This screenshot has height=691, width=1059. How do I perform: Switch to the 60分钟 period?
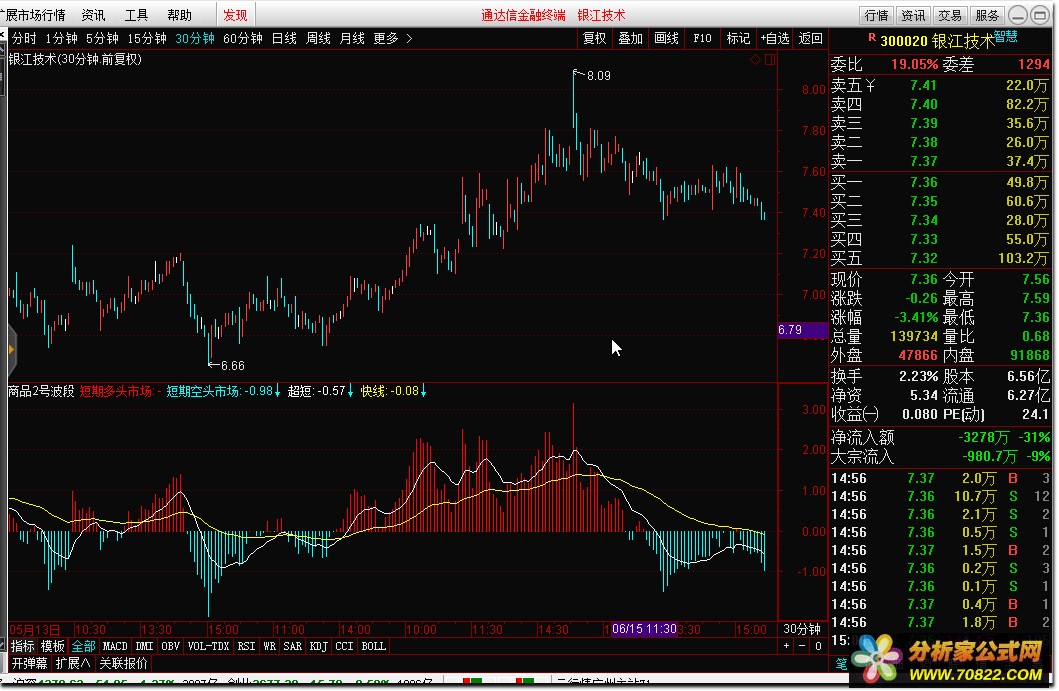(x=242, y=39)
